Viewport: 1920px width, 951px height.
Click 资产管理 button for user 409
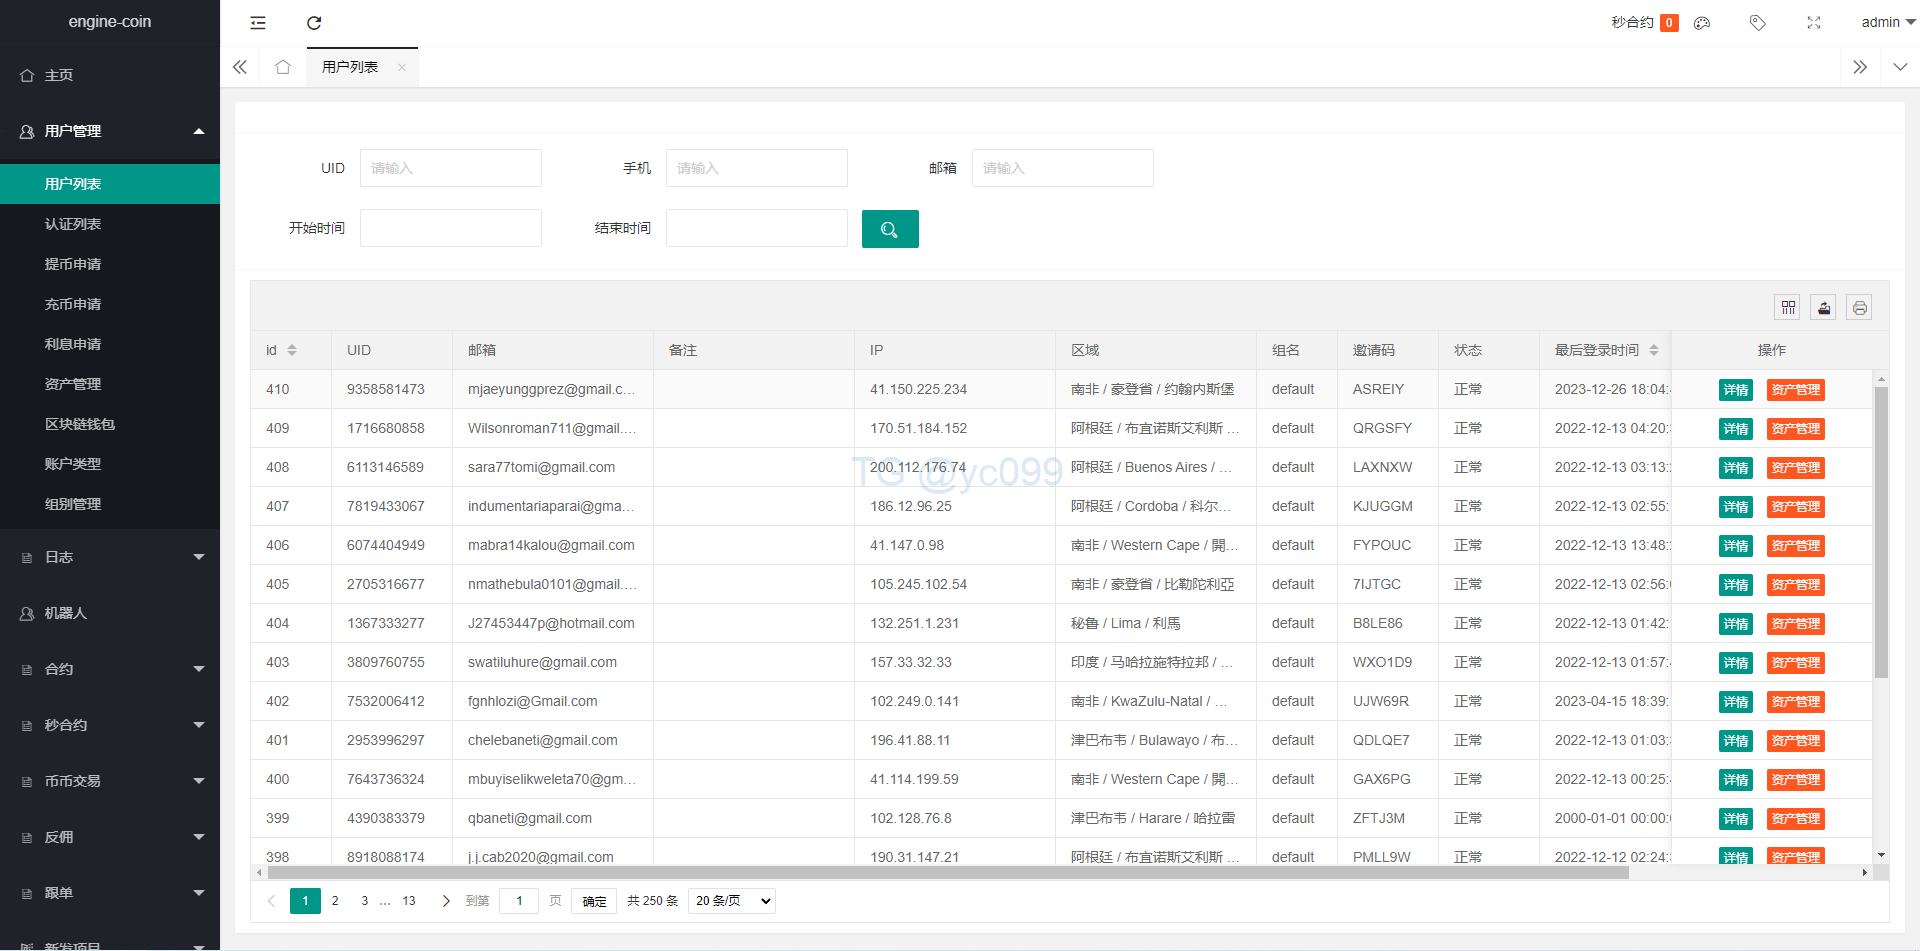tap(1795, 429)
